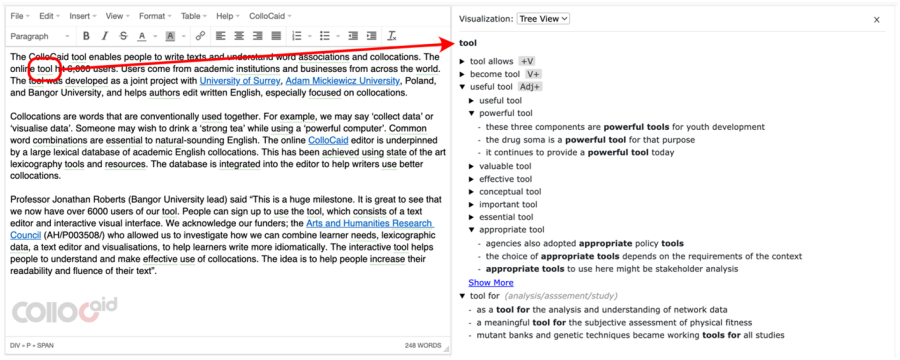The image size is (900, 360).
Task: Collapse the 'appropriate tool' node
Action: 472,230
